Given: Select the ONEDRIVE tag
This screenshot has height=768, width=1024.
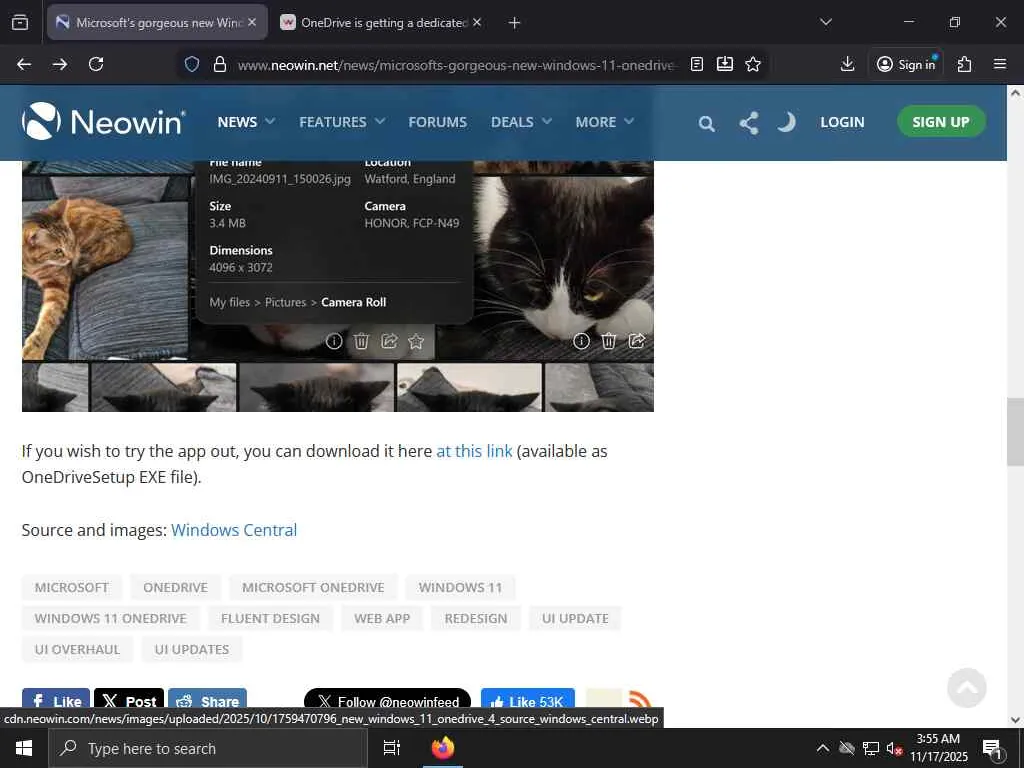Looking at the screenshot, I should [175, 587].
